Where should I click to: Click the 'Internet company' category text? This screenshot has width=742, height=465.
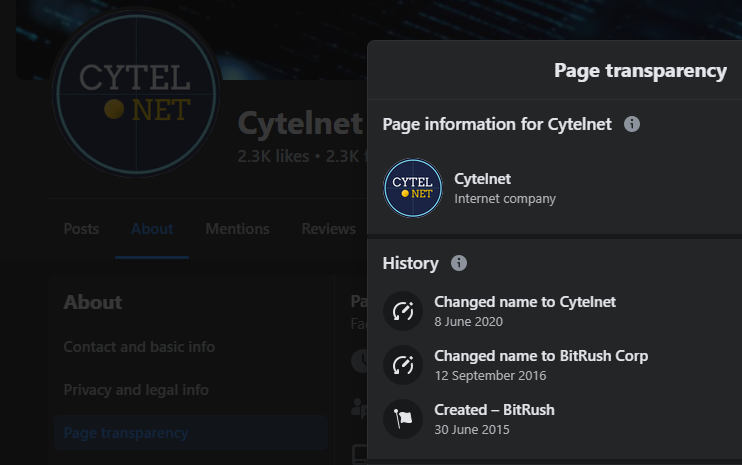pos(504,198)
